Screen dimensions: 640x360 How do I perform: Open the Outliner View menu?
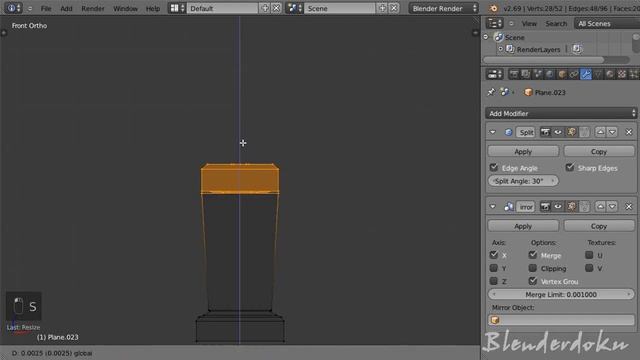[529, 24]
